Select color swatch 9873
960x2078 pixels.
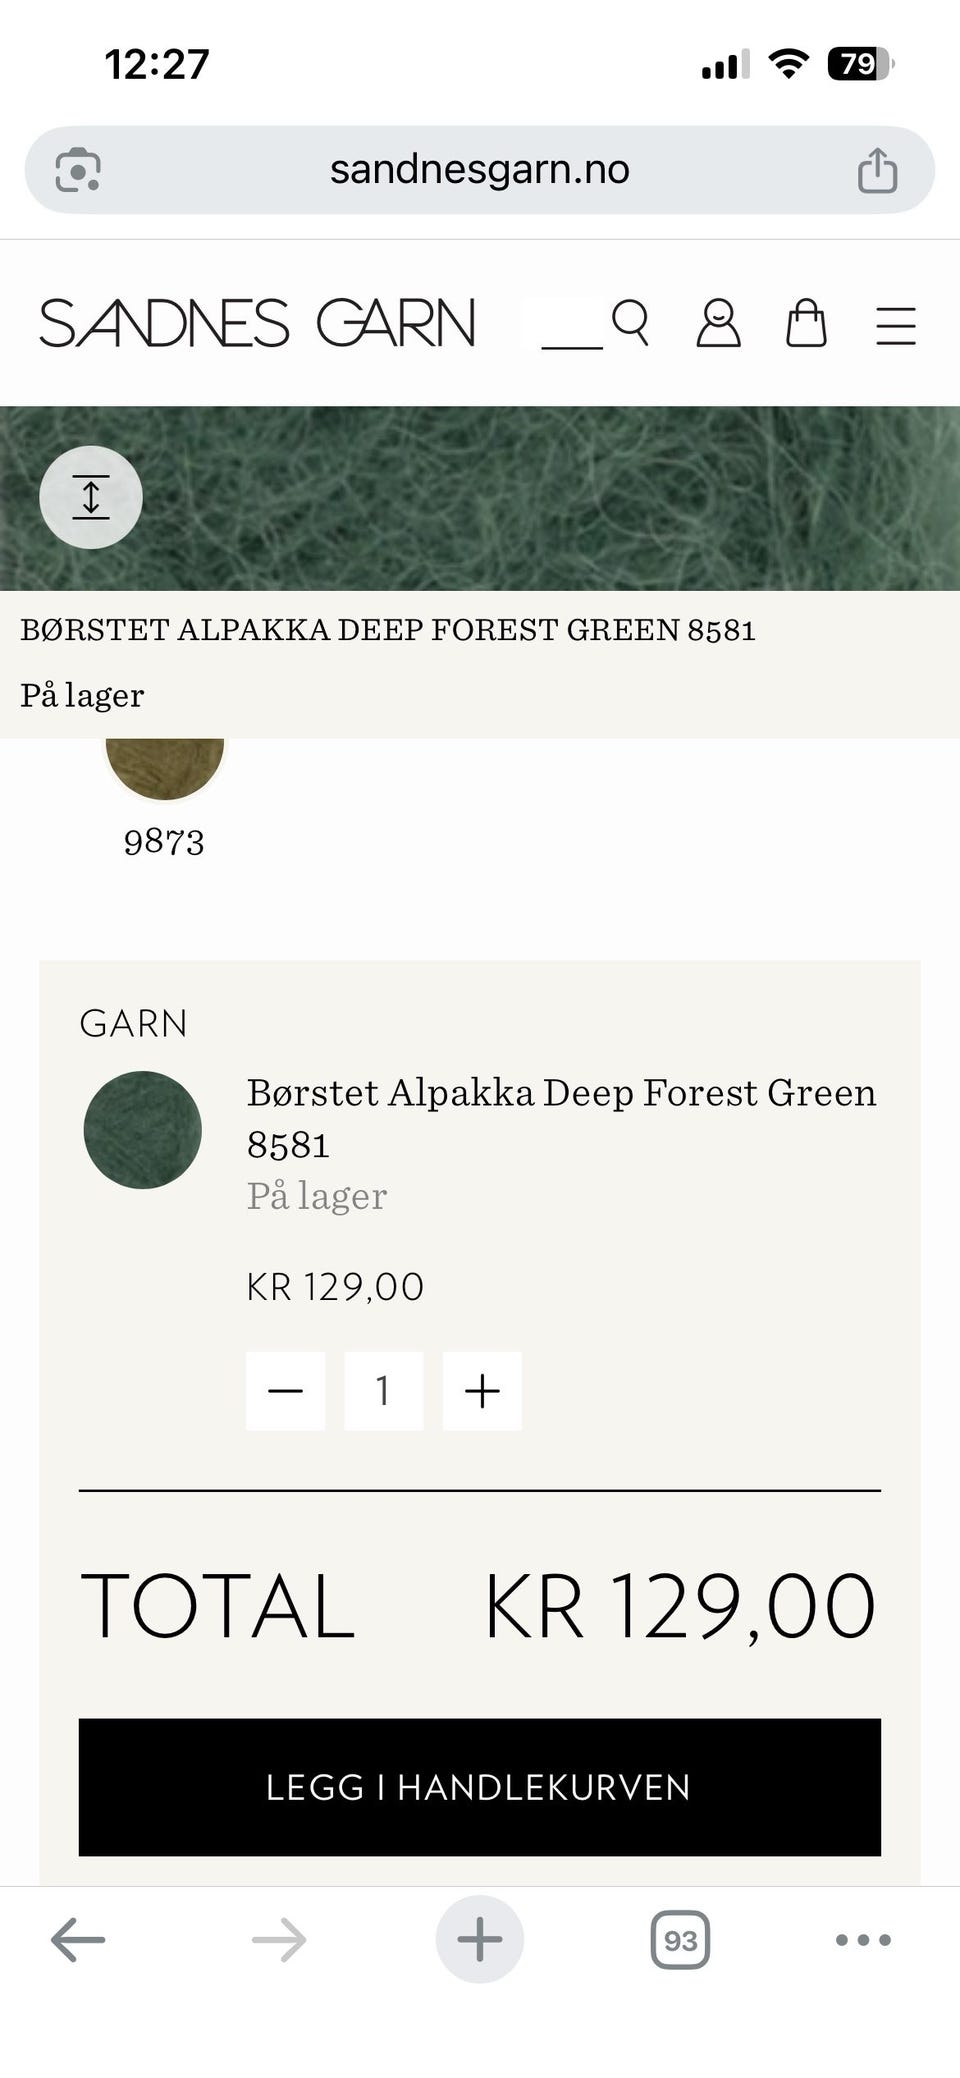tap(164, 770)
